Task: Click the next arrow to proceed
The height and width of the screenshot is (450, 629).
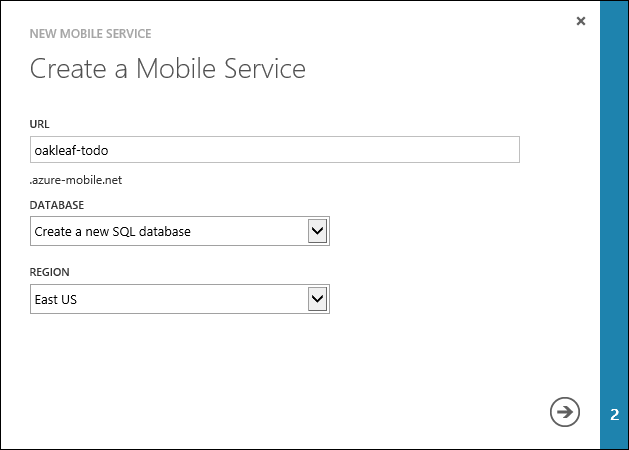Action: point(565,411)
